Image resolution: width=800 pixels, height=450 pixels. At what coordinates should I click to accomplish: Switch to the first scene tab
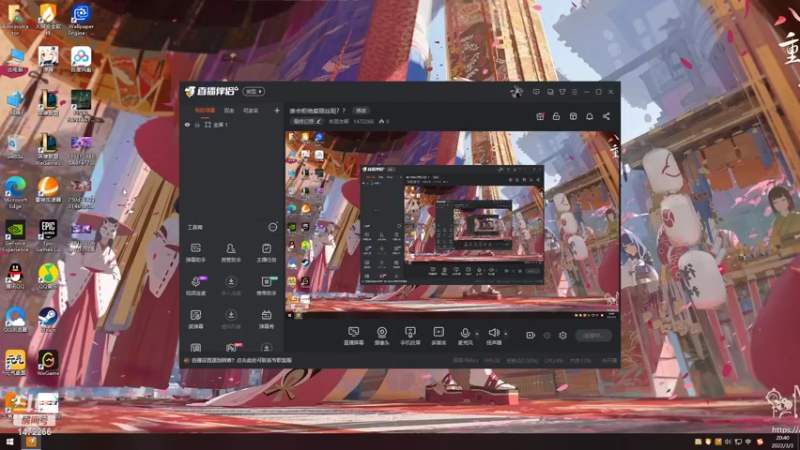(x=205, y=110)
